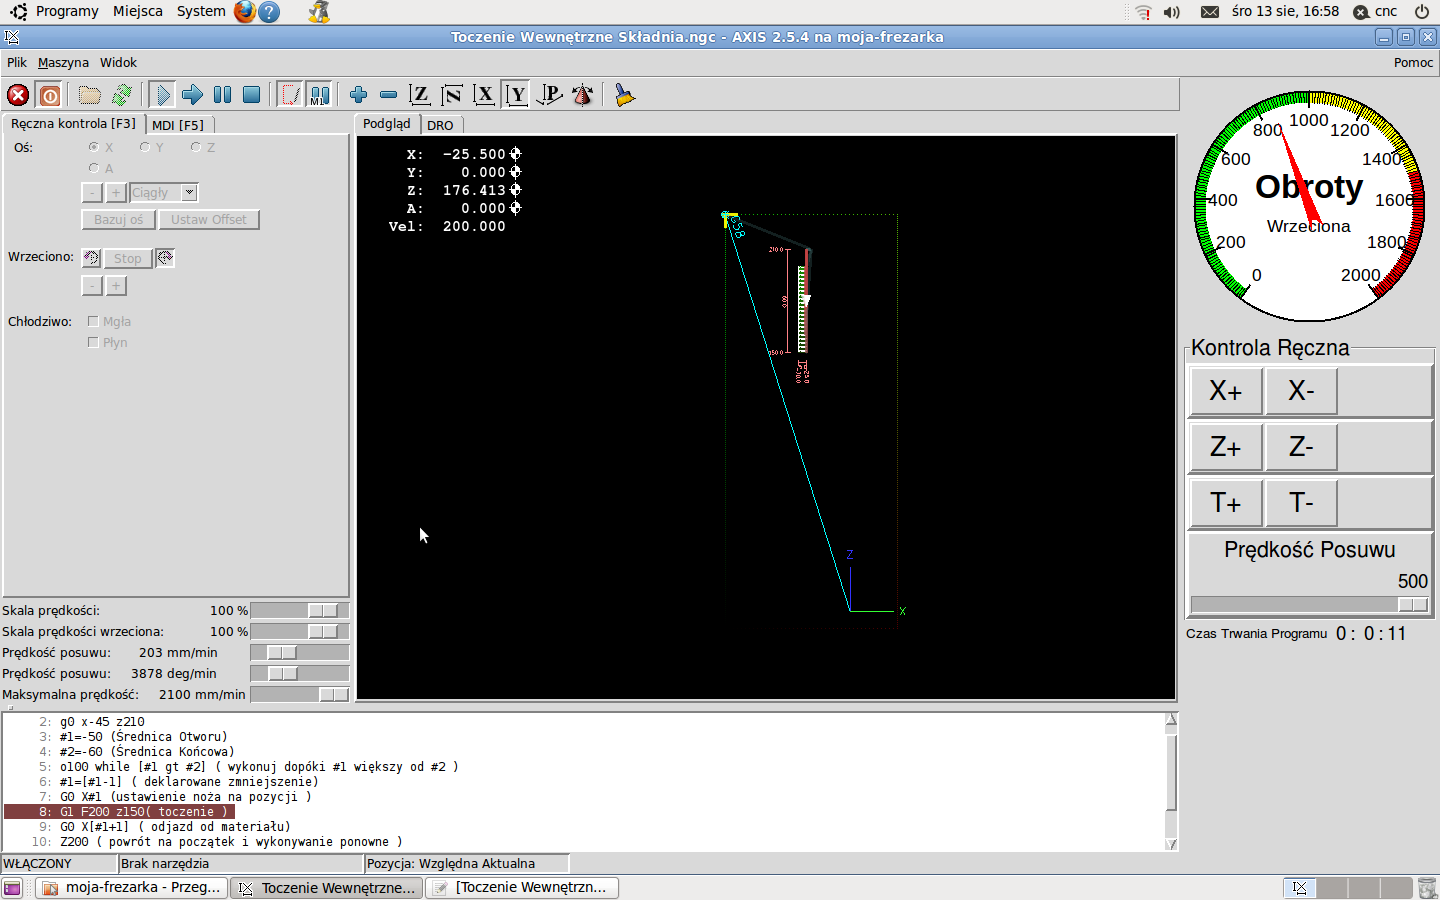Select the A axis radio button
Image resolution: width=1440 pixels, height=900 pixels.
[94, 168]
